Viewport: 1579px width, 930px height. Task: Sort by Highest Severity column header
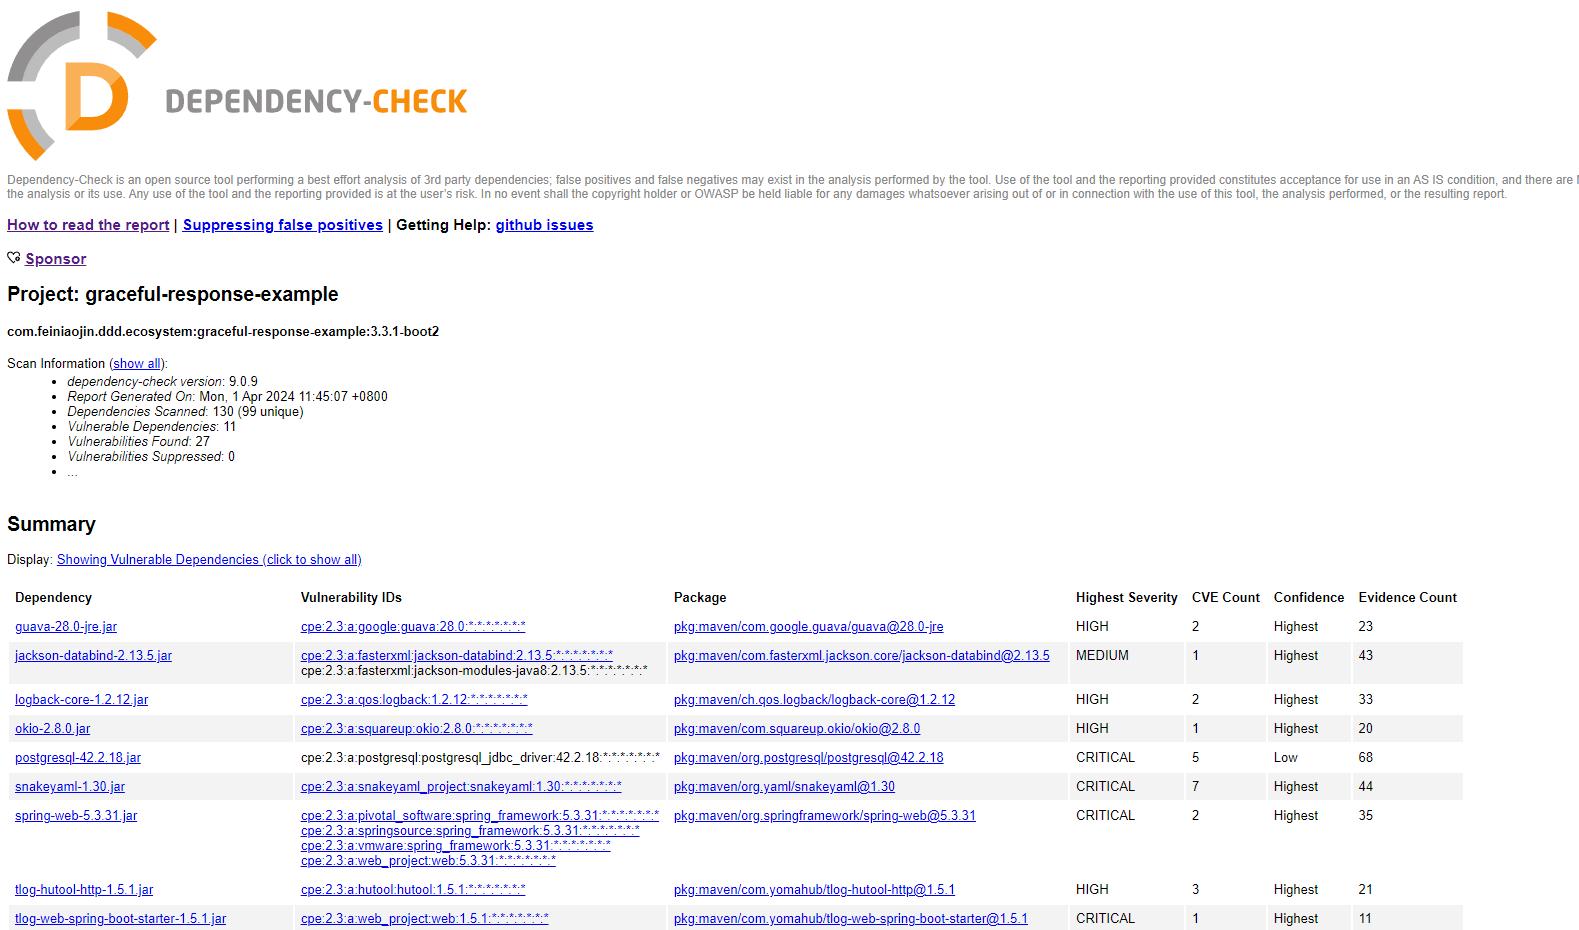click(1127, 598)
